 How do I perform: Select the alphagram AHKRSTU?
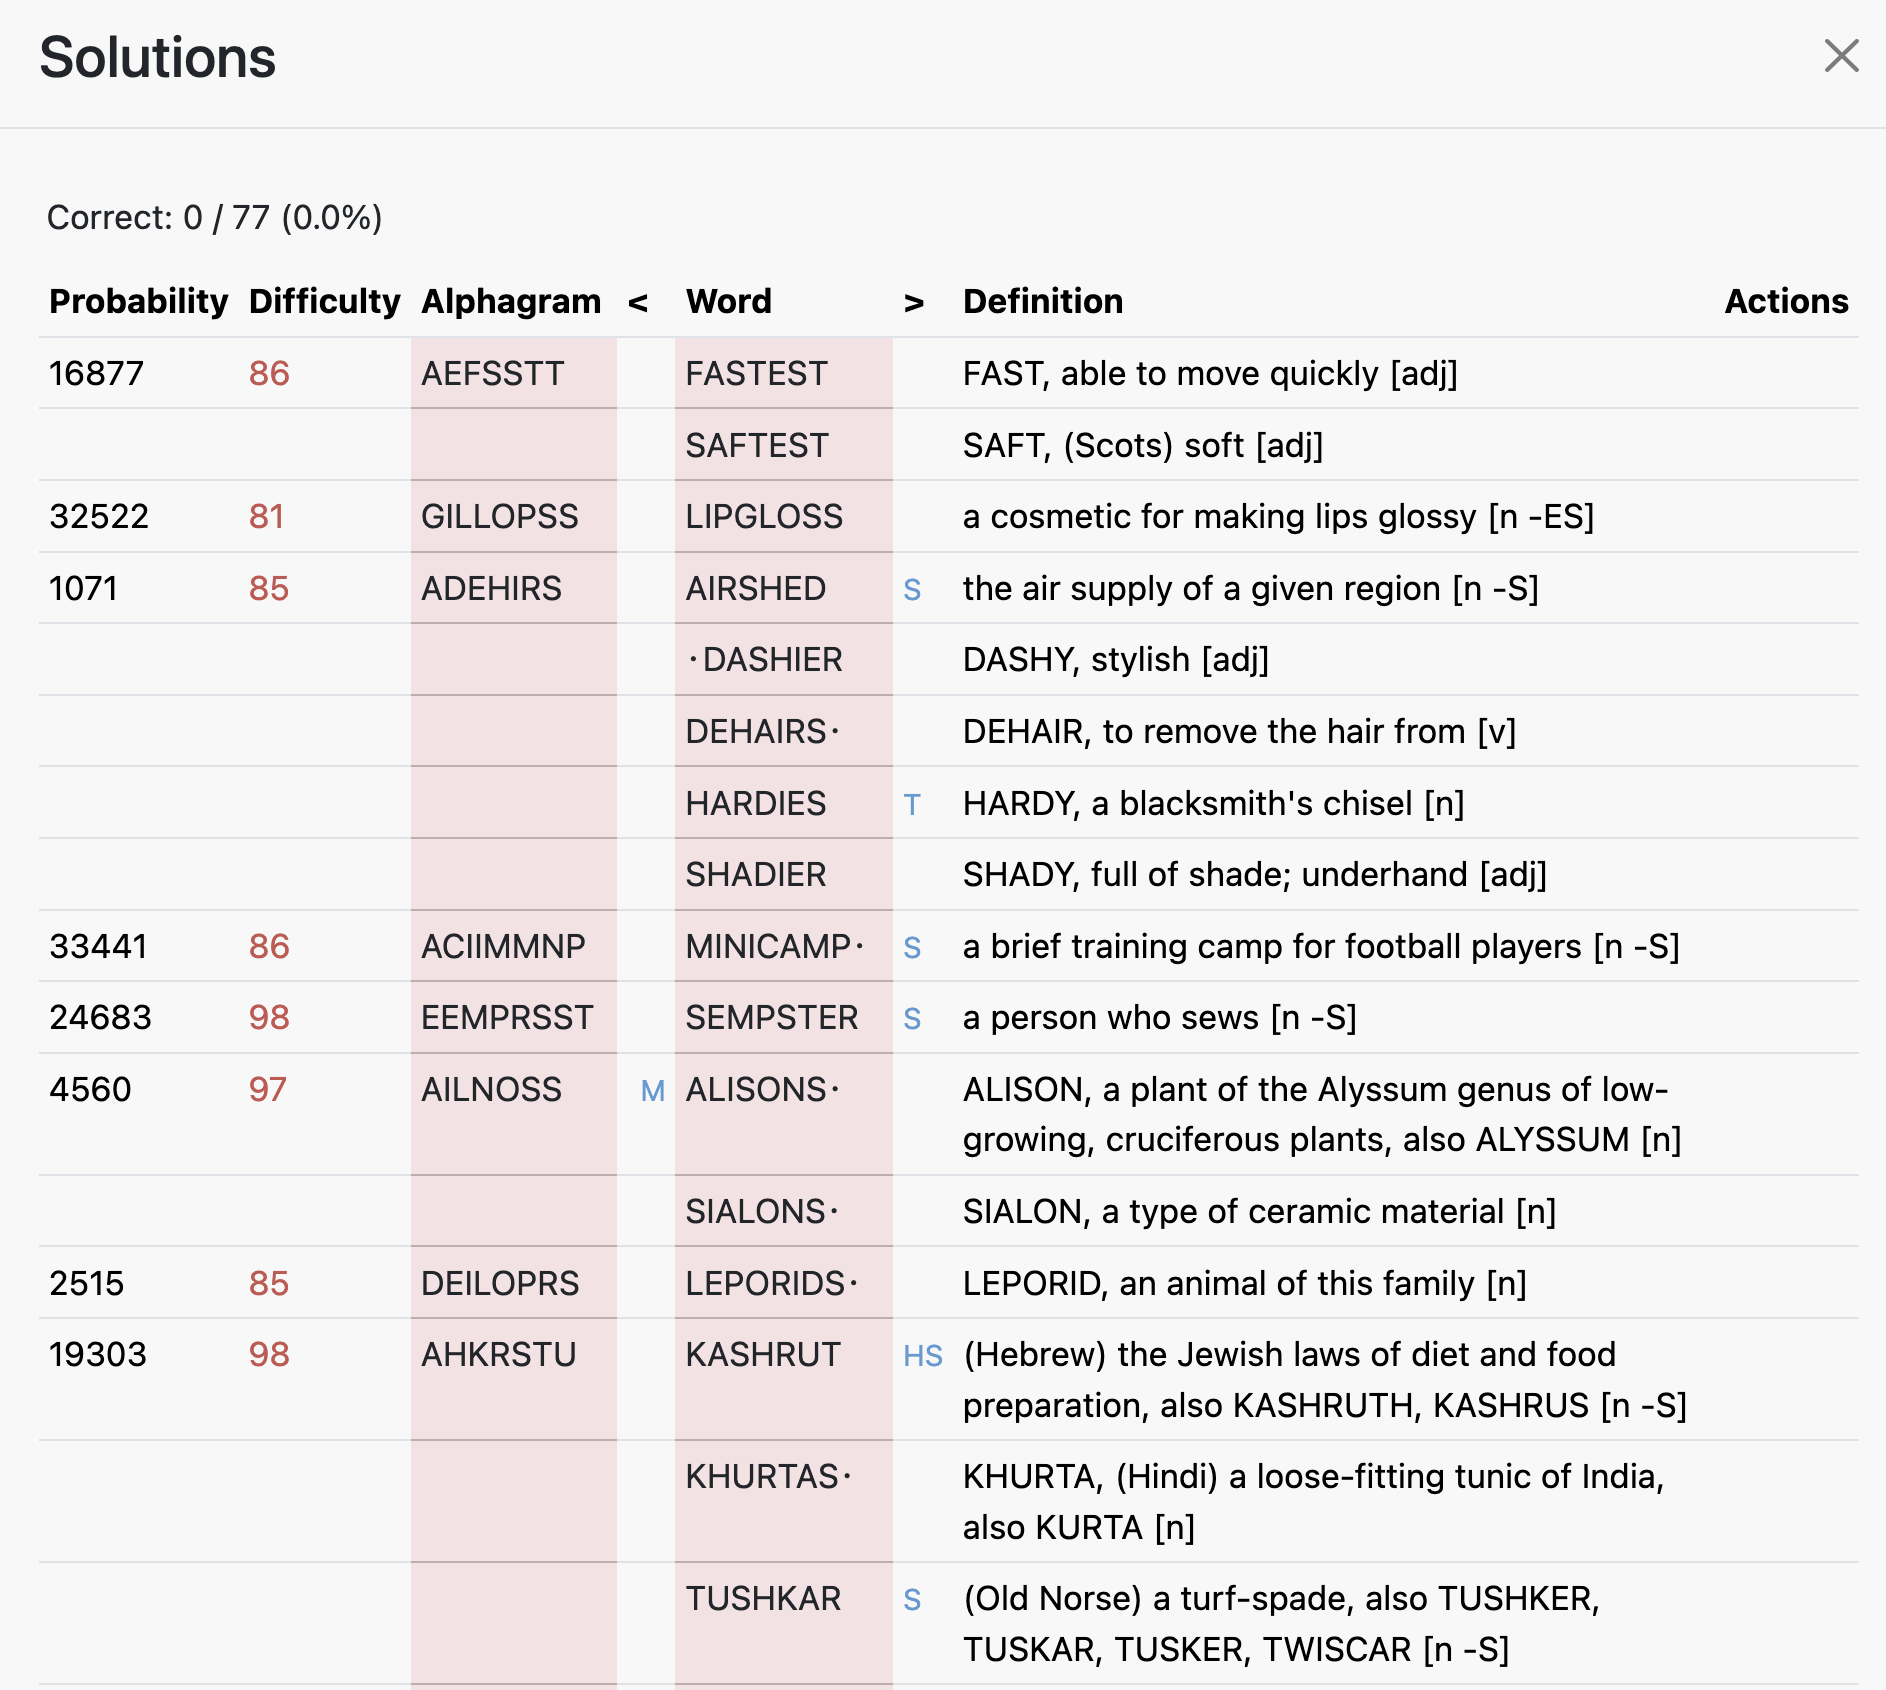pos(498,1354)
